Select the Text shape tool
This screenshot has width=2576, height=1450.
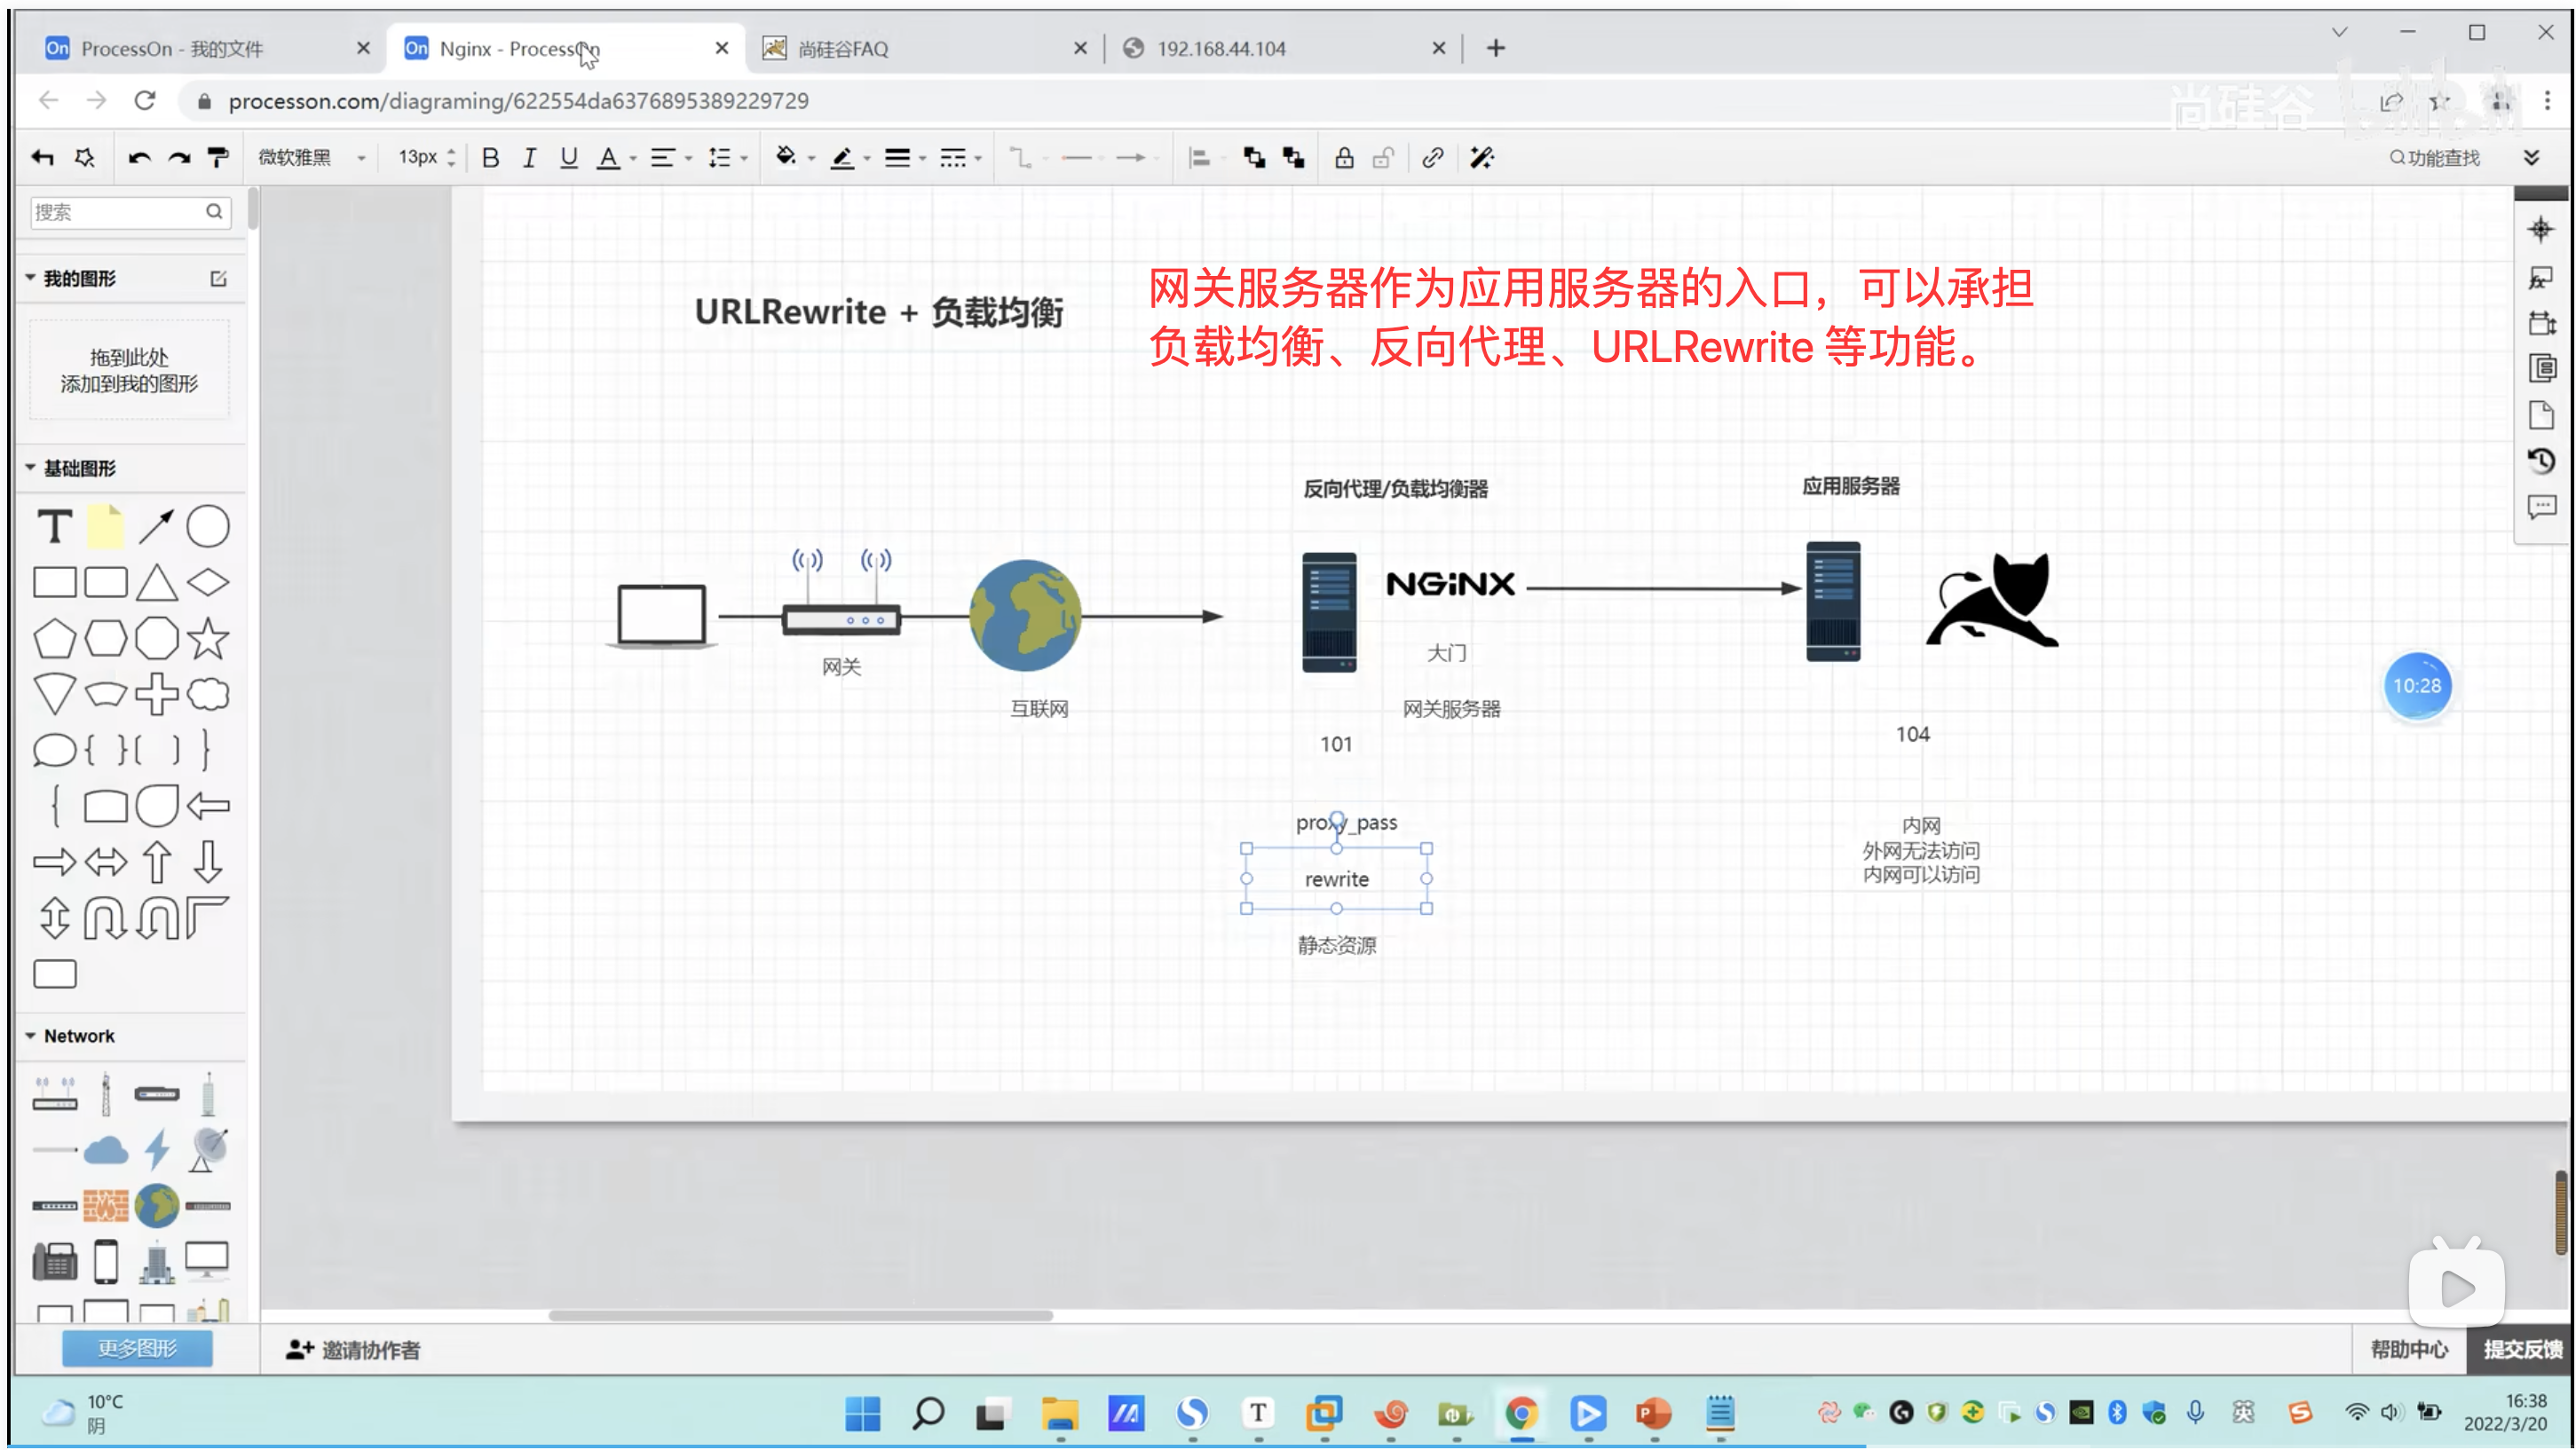tap(54, 526)
